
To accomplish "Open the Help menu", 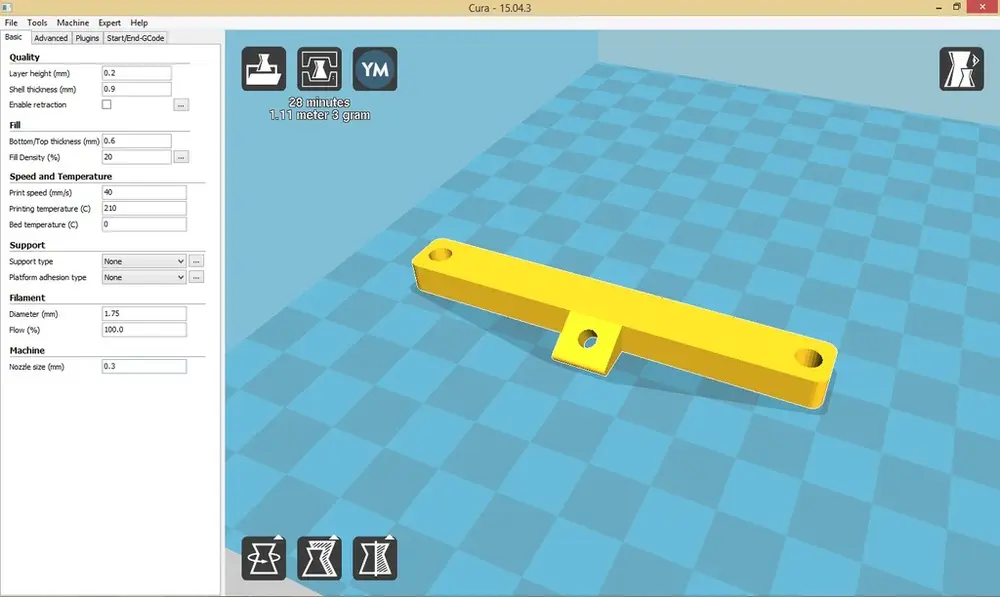I will pos(139,22).
